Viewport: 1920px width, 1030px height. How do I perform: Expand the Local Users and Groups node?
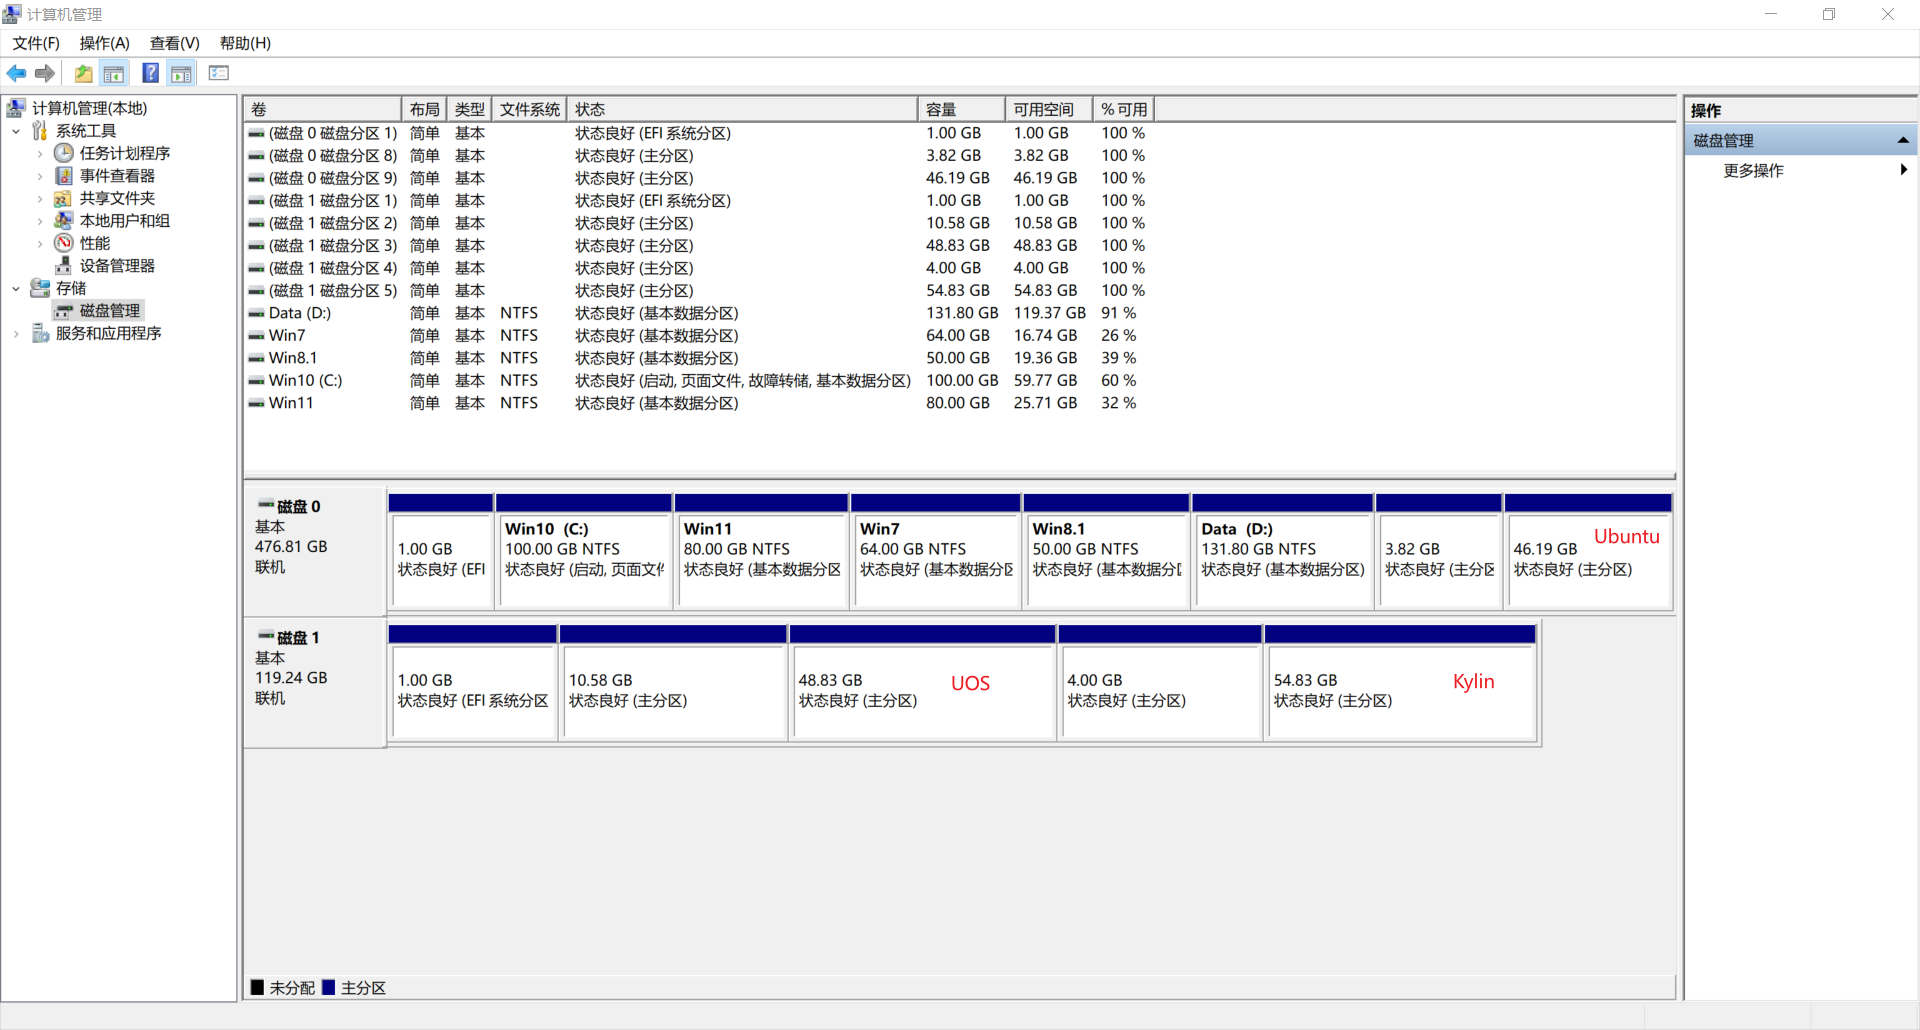(x=40, y=221)
